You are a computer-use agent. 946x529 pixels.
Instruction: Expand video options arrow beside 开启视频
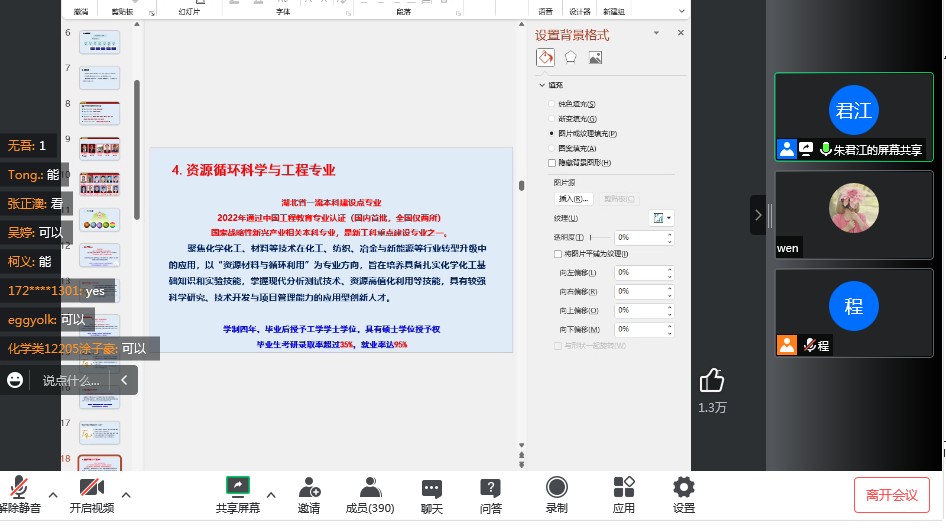coord(126,494)
